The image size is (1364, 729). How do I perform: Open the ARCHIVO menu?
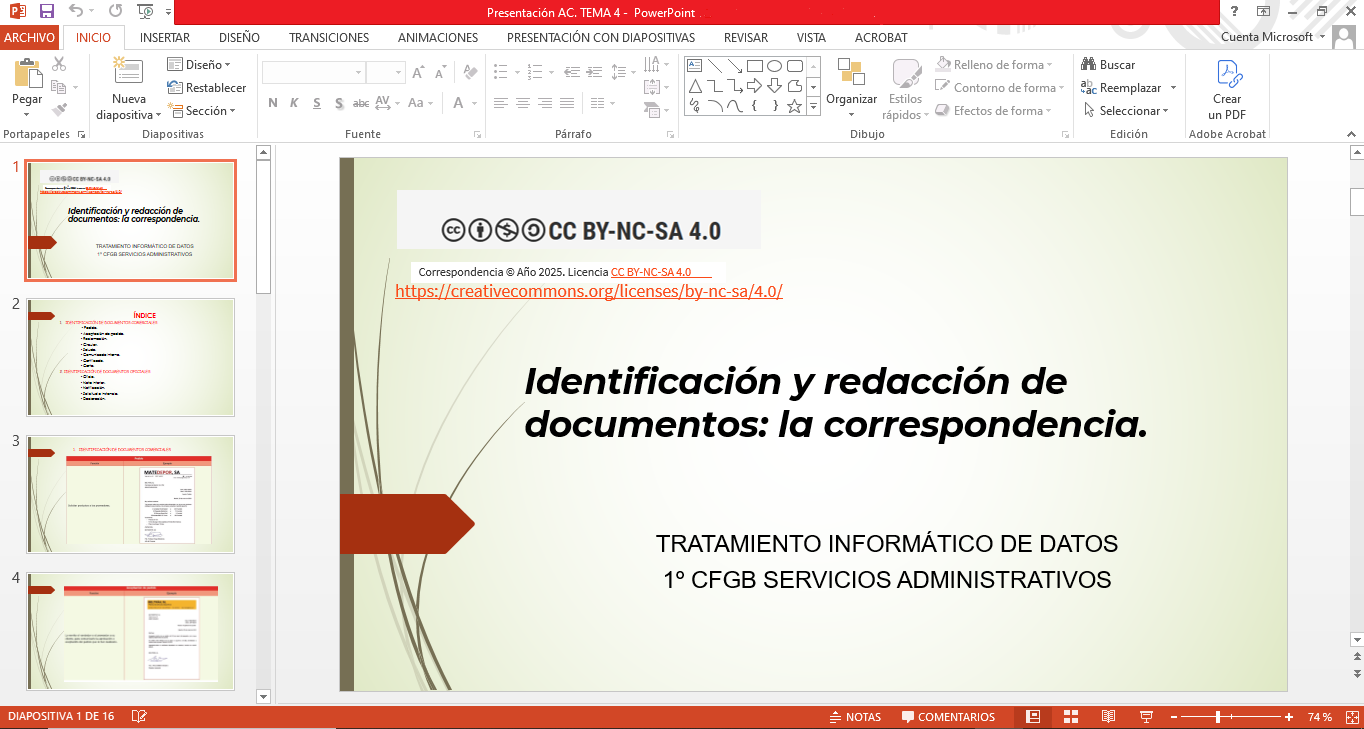(x=29, y=37)
